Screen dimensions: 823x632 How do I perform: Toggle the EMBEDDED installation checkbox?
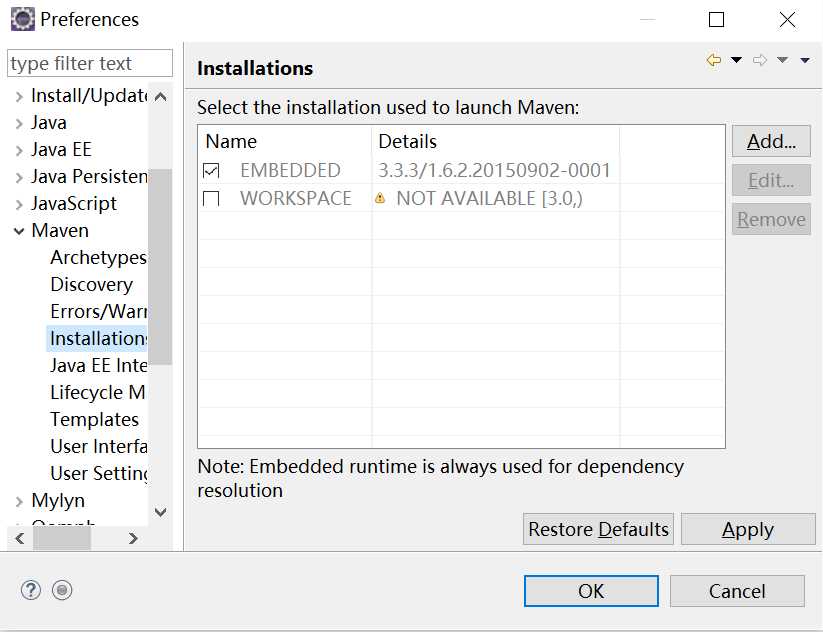click(x=211, y=171)
